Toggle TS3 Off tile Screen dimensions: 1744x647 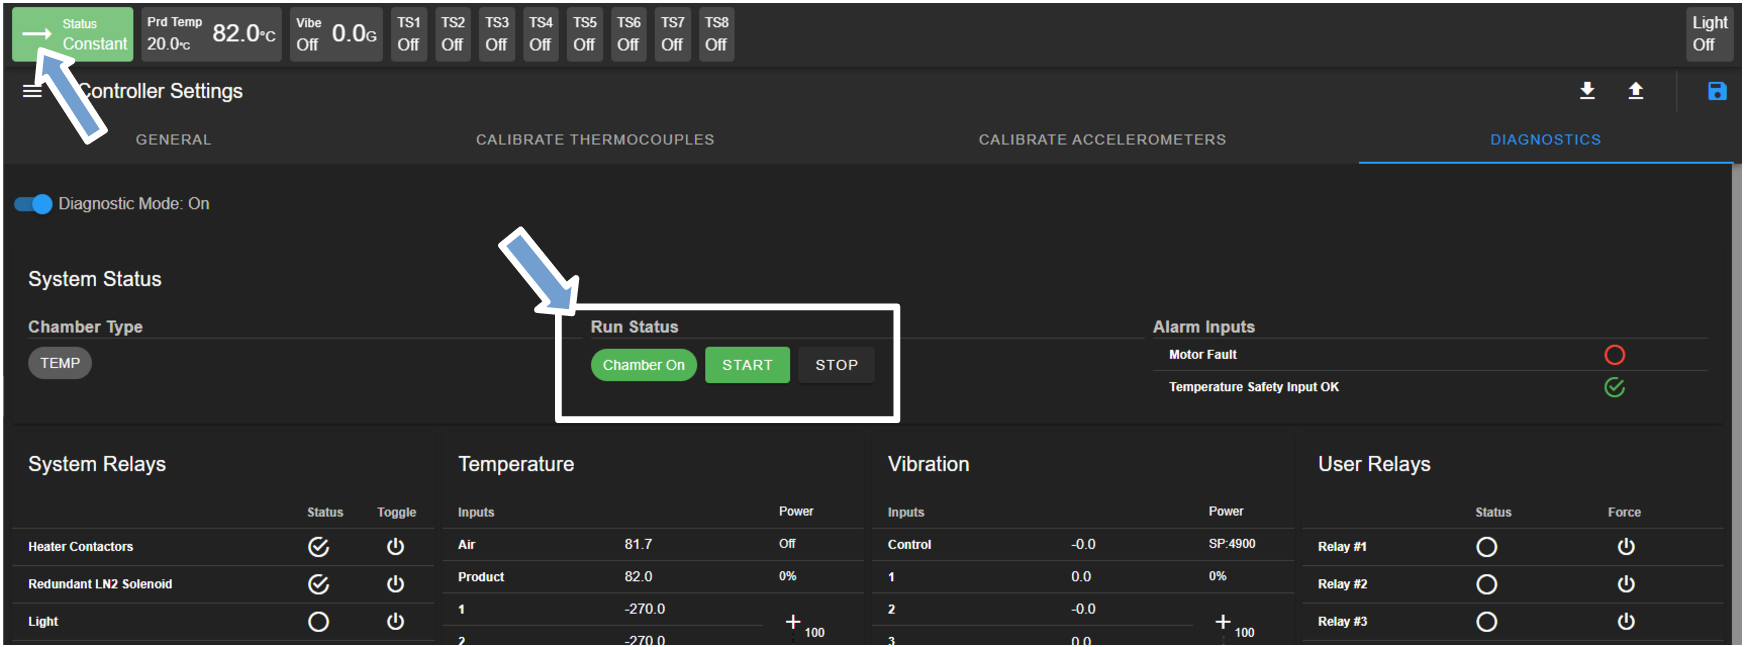(x=497, y=34)
